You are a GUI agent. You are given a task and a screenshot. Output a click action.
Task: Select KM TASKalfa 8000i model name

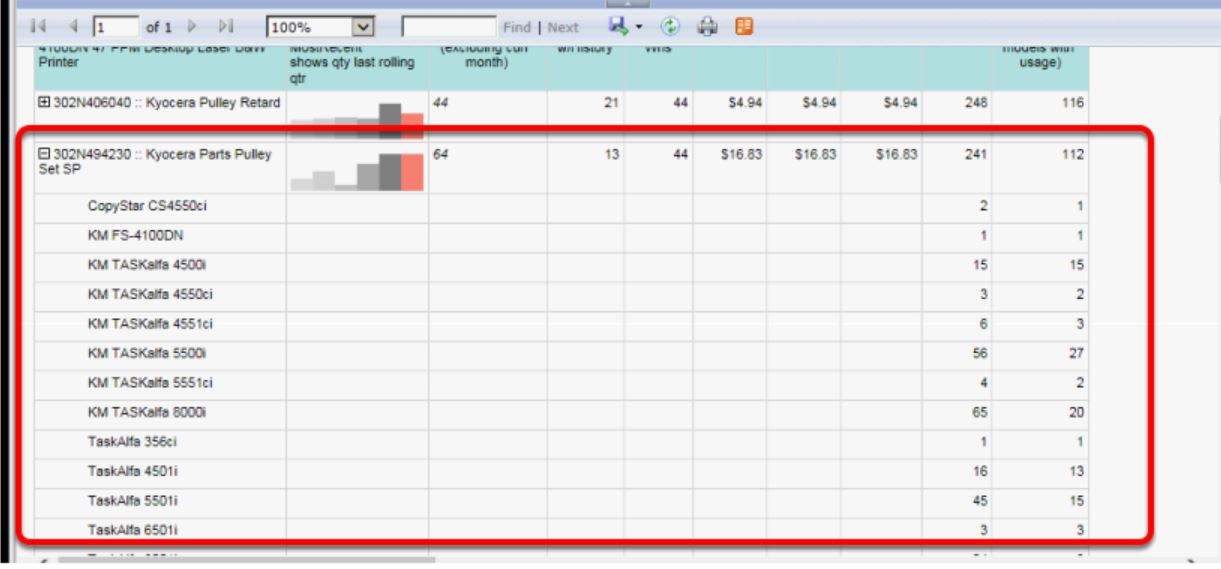click(x=147, y=412)
